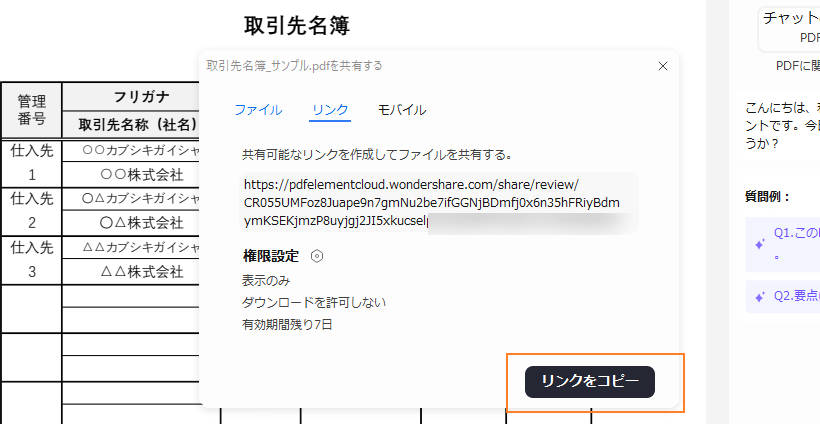Viewport: 820px width, 424px height.
Task: Click the 仕入先 1 cell
Action: coord(32,163)
